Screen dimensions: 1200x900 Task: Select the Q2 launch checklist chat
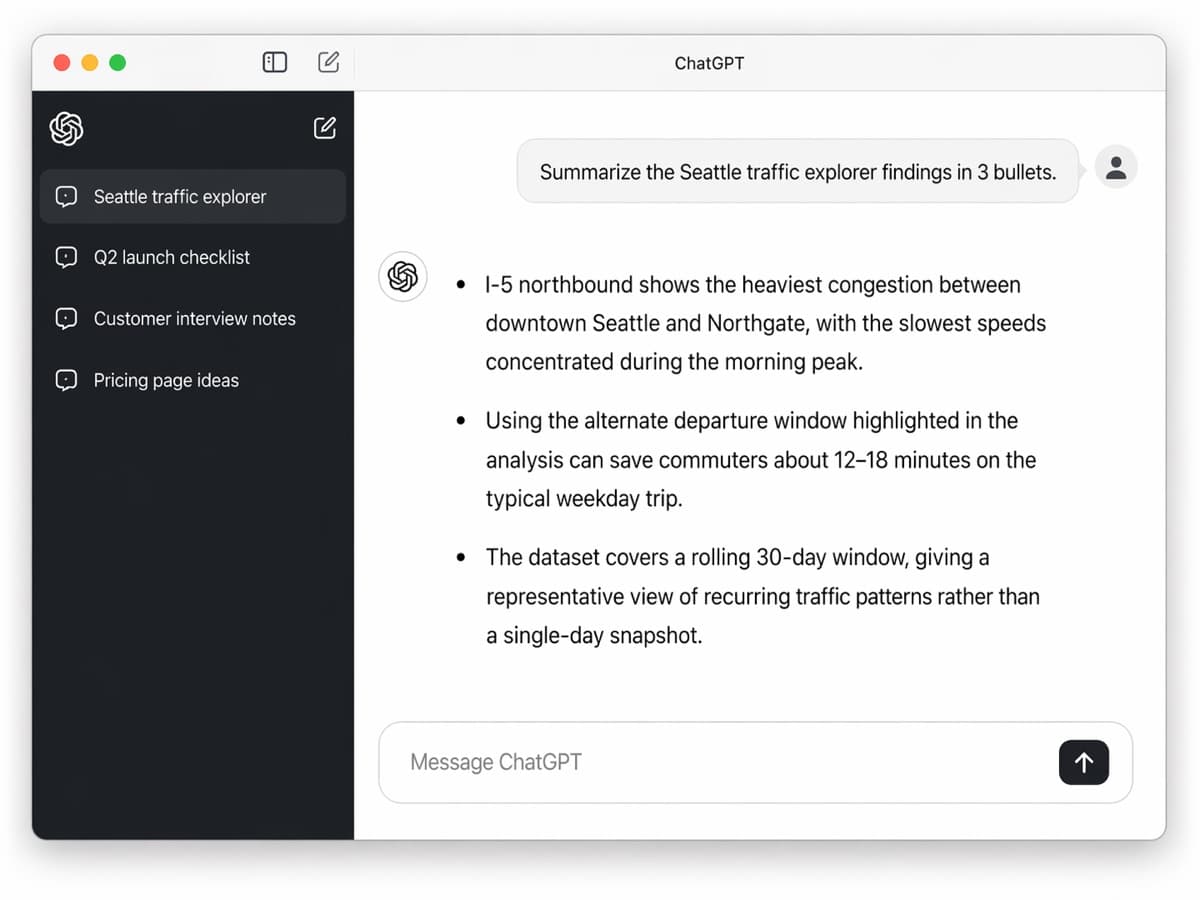coord(172,257)
